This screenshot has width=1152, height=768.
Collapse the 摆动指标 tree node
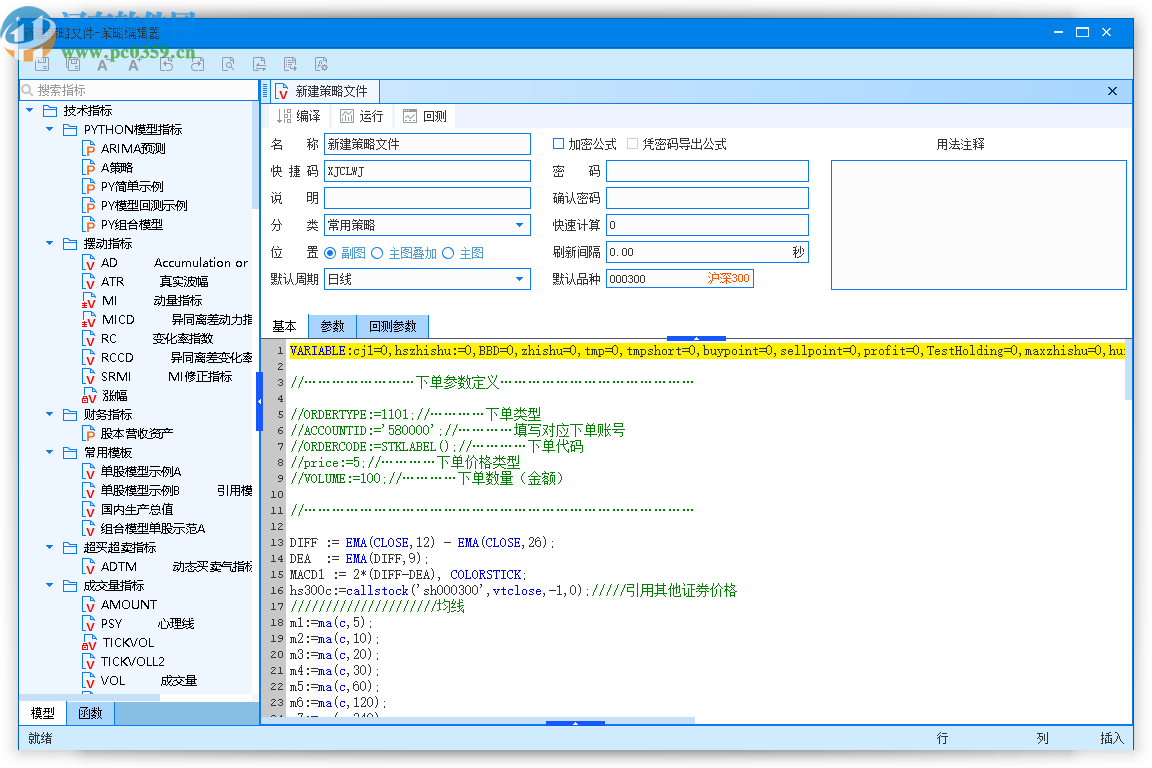(50, 243)
